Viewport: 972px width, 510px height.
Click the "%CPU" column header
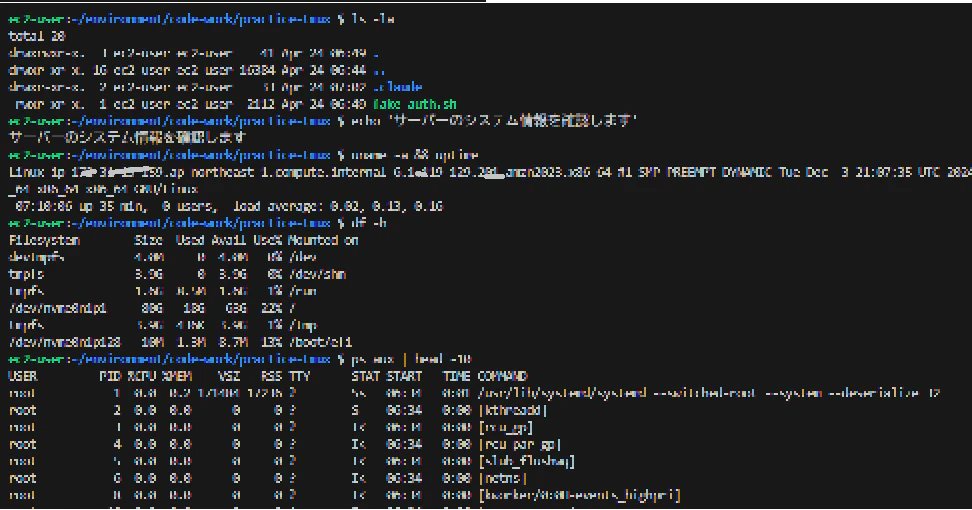pos(141,376)
